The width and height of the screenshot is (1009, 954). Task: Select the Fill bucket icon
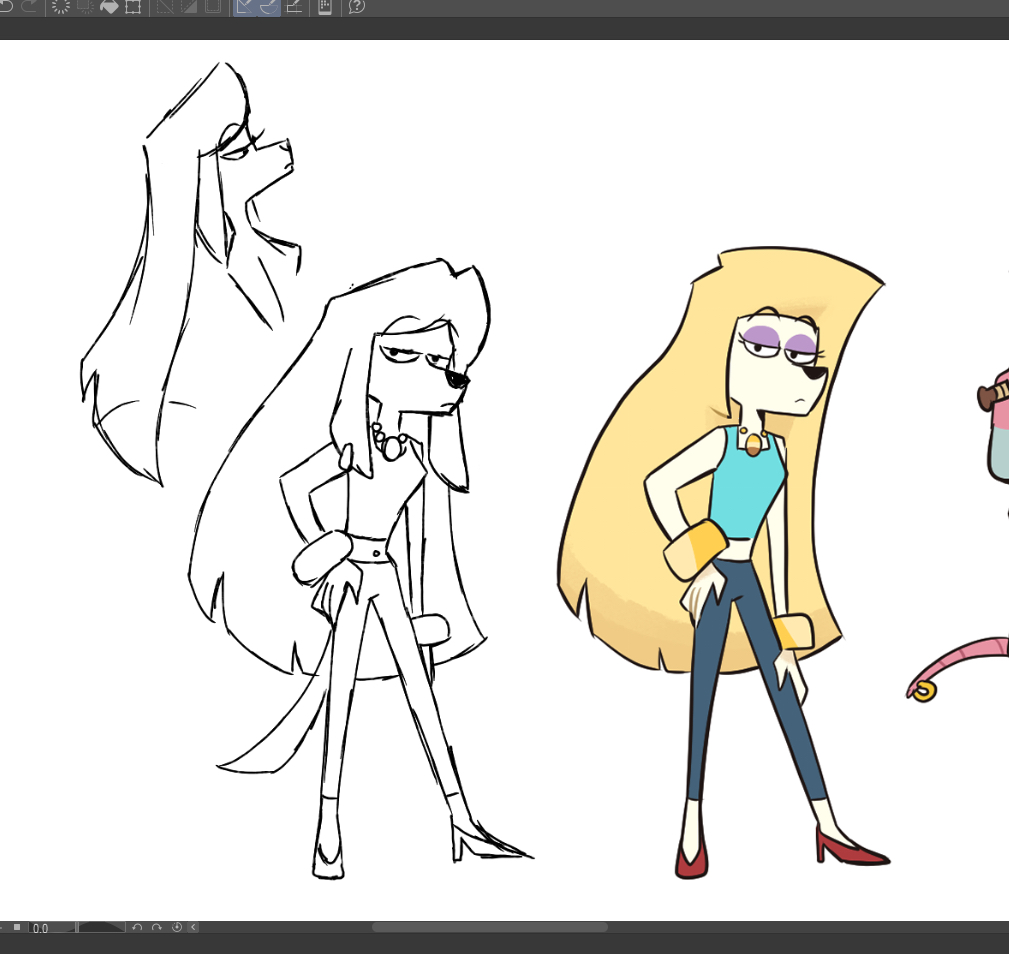click(x=109, y=6)
